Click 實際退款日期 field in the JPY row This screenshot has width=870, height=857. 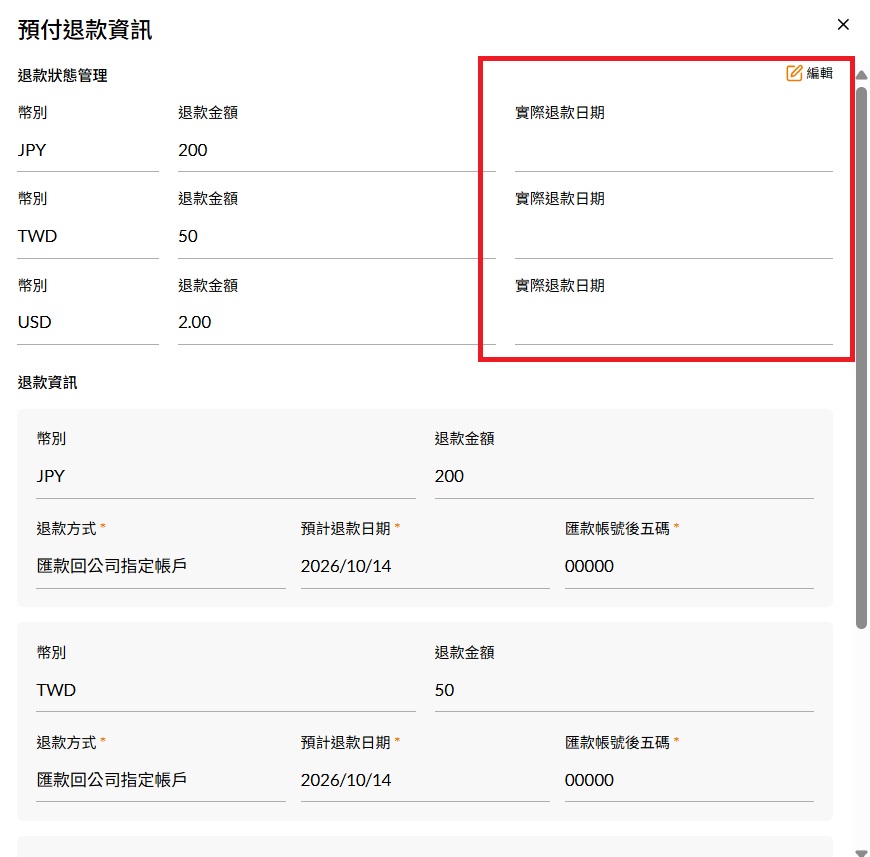674,150
